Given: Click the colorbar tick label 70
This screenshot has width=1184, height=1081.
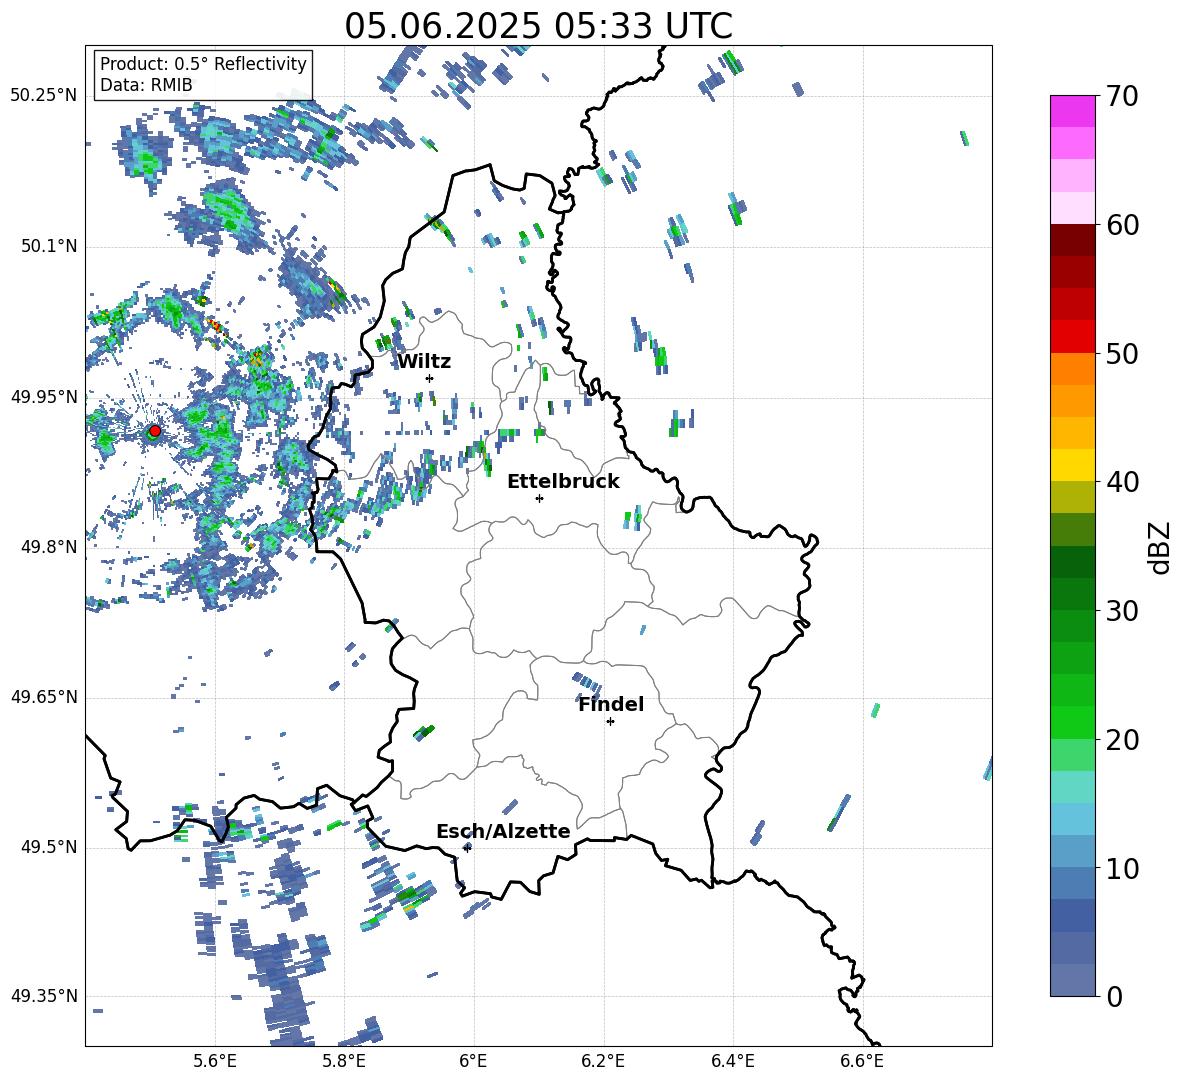Looking at the screenshot, I should [x=1122, y=96].
